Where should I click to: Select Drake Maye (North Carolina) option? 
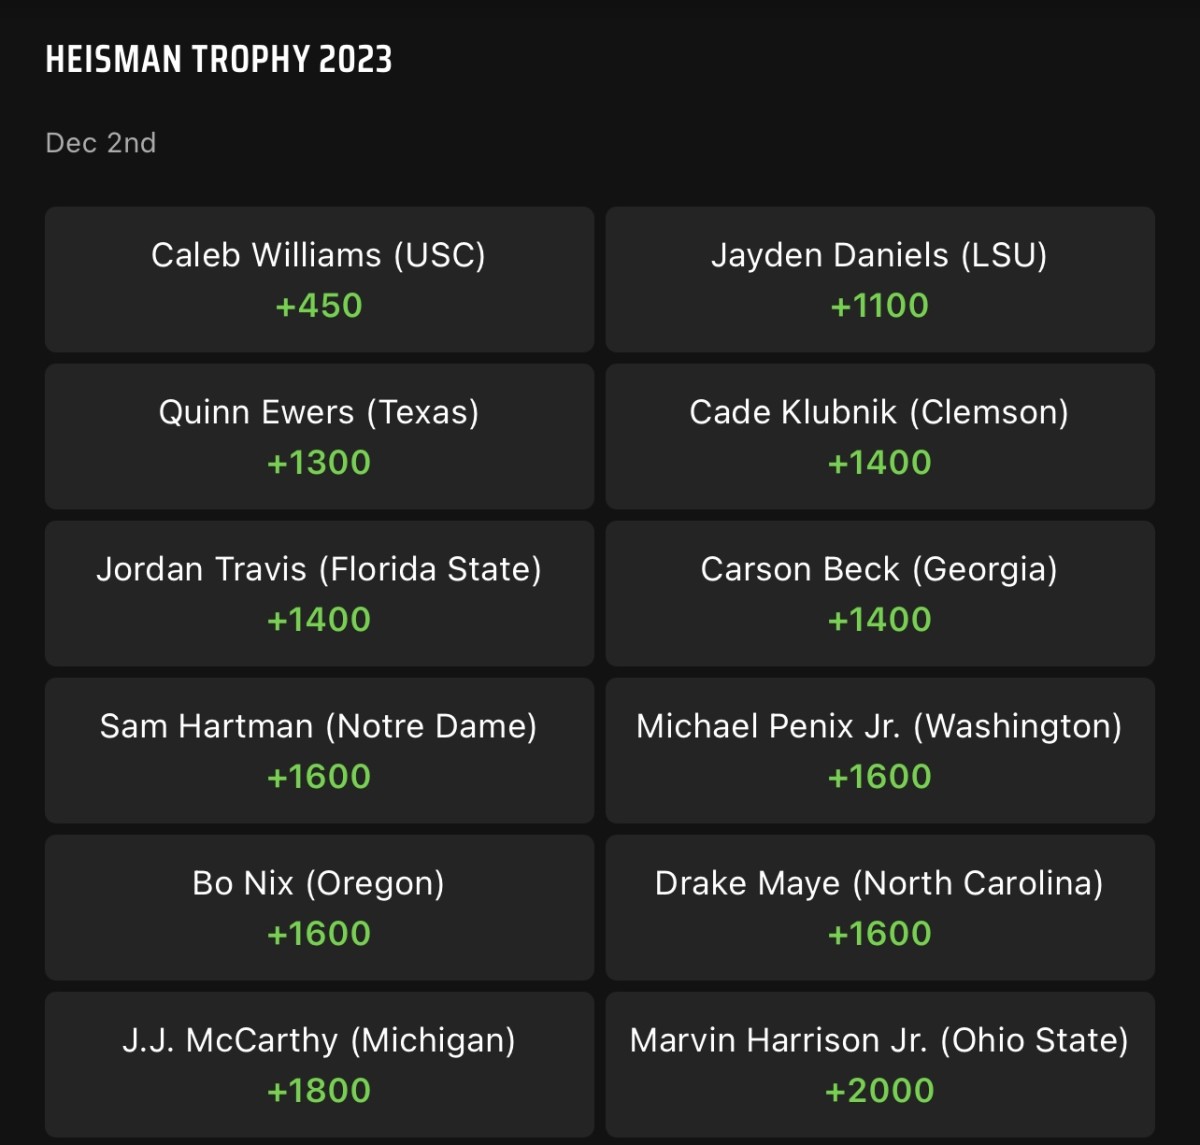pos(879,907)
